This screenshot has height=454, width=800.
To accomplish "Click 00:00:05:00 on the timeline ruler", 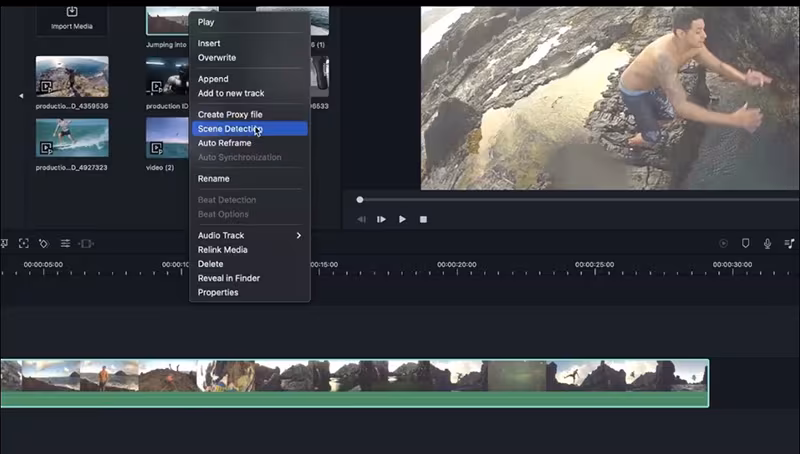I will click(43, 265).
